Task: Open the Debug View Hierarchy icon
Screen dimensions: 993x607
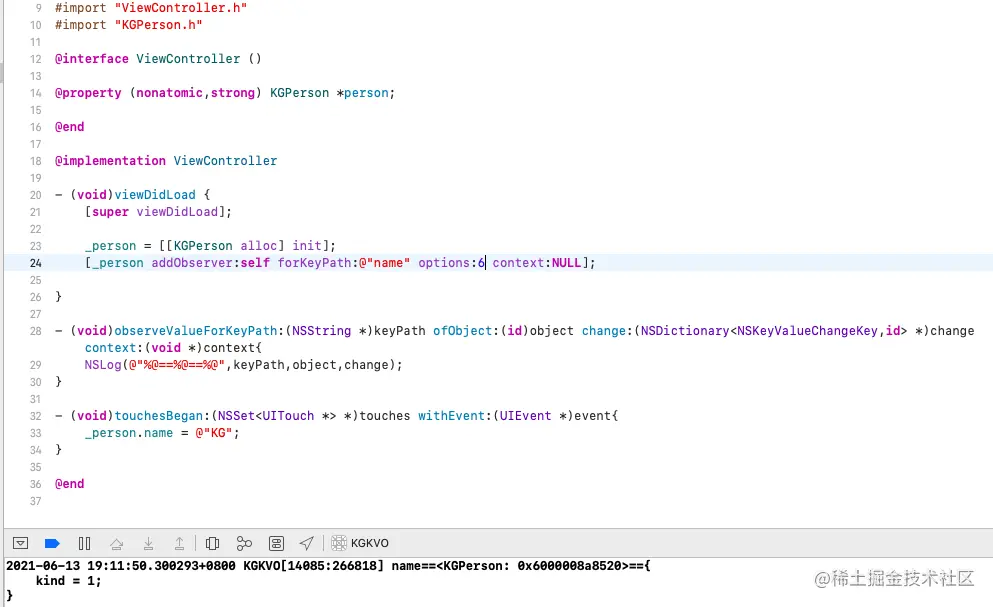Action: [213, 543]
